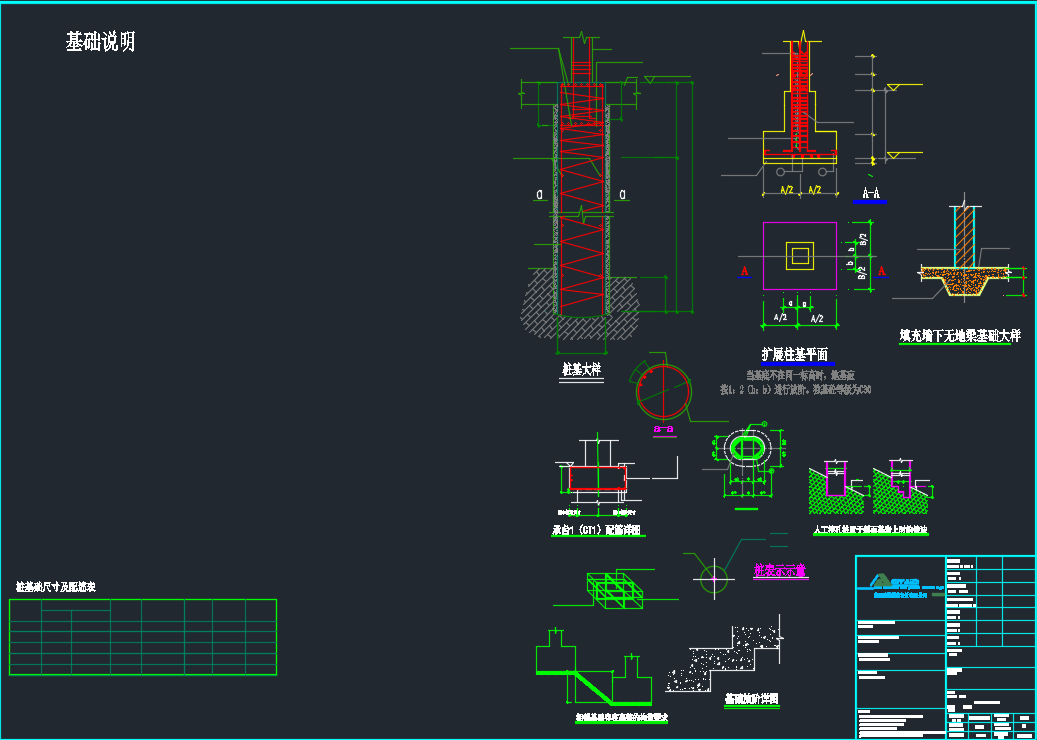Select the green oval pile cap plan

[747, 449]
